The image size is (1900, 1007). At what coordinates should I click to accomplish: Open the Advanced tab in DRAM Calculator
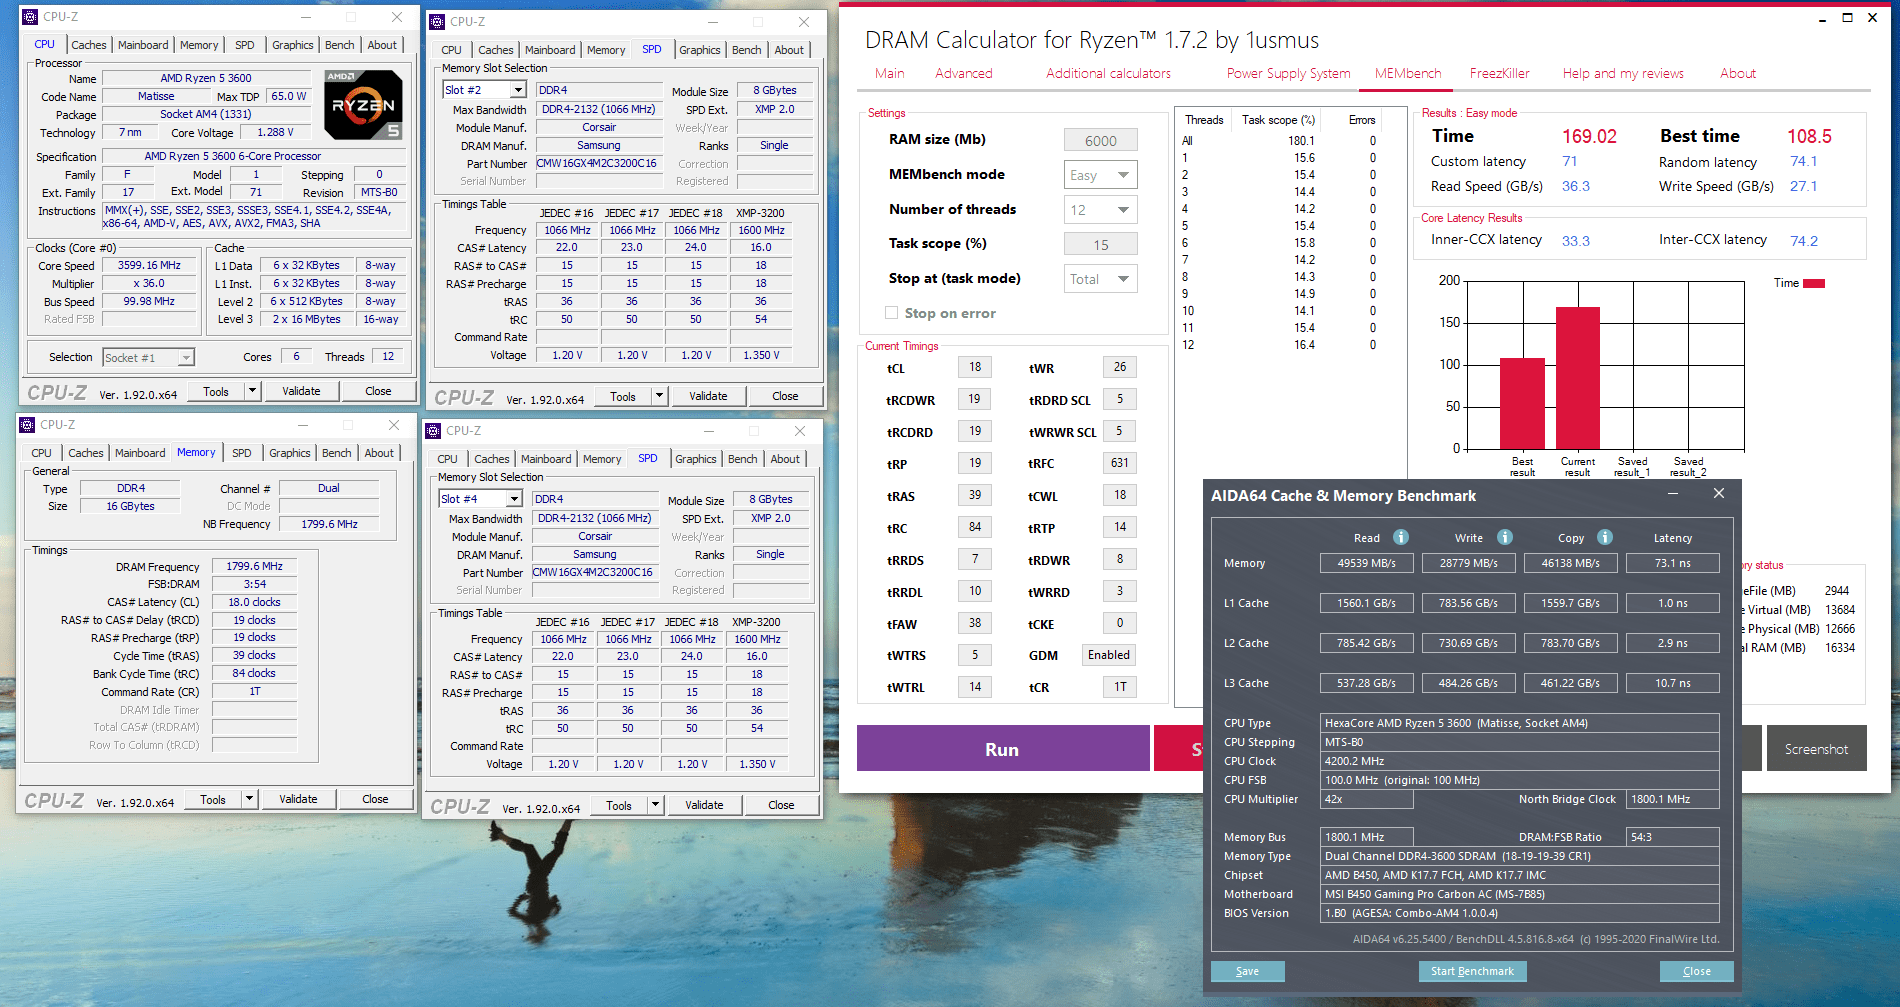point(964,73)
